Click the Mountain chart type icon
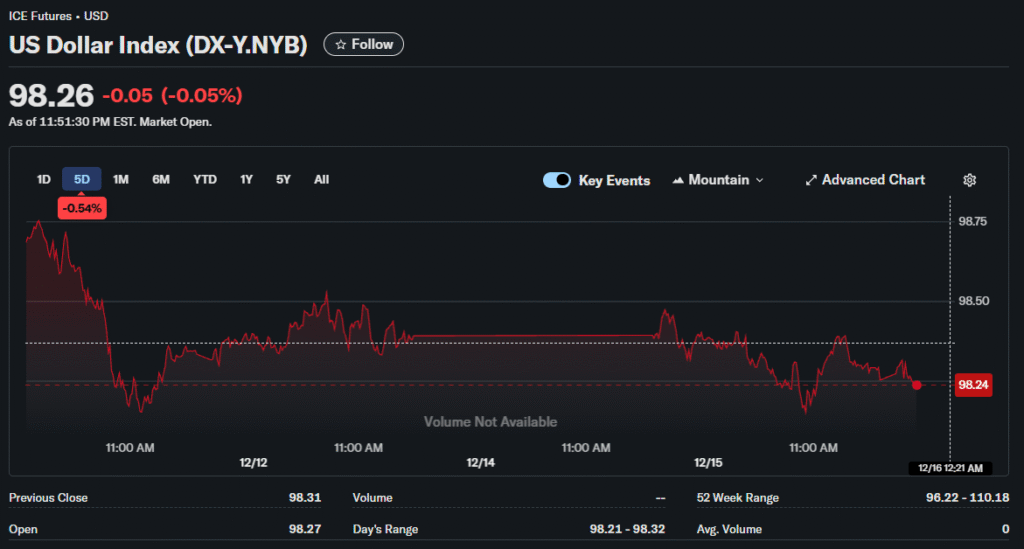Screen dimensions: 1024x549 [679, 180]
